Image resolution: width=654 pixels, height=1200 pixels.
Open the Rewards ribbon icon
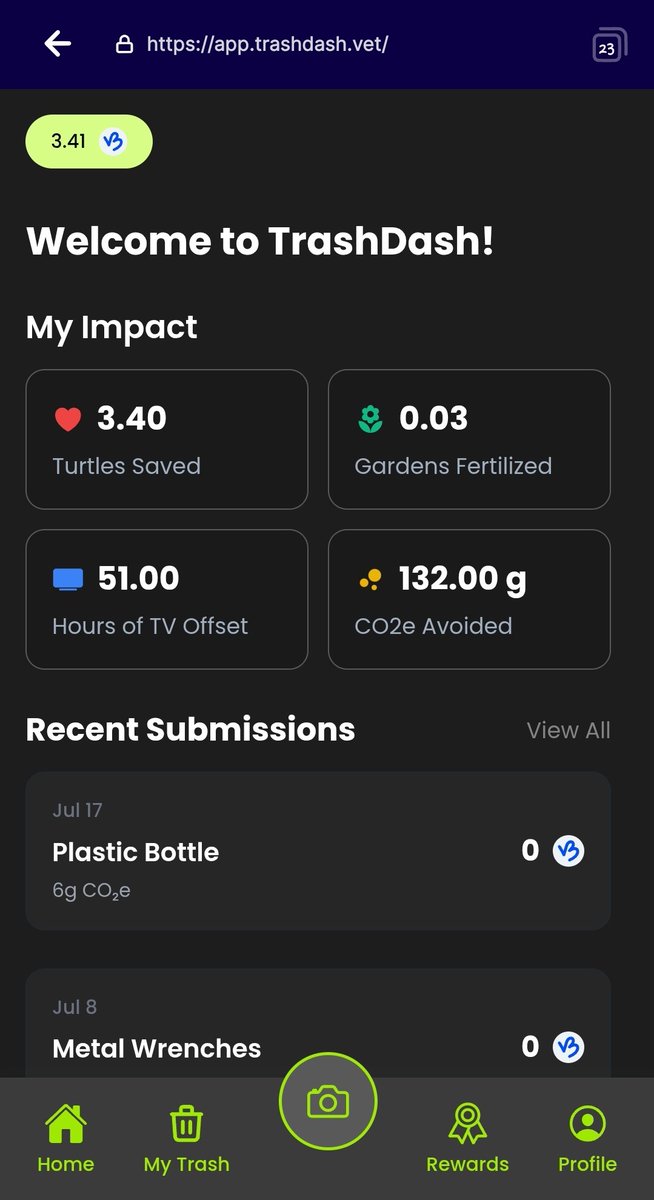coord(467,1138)
